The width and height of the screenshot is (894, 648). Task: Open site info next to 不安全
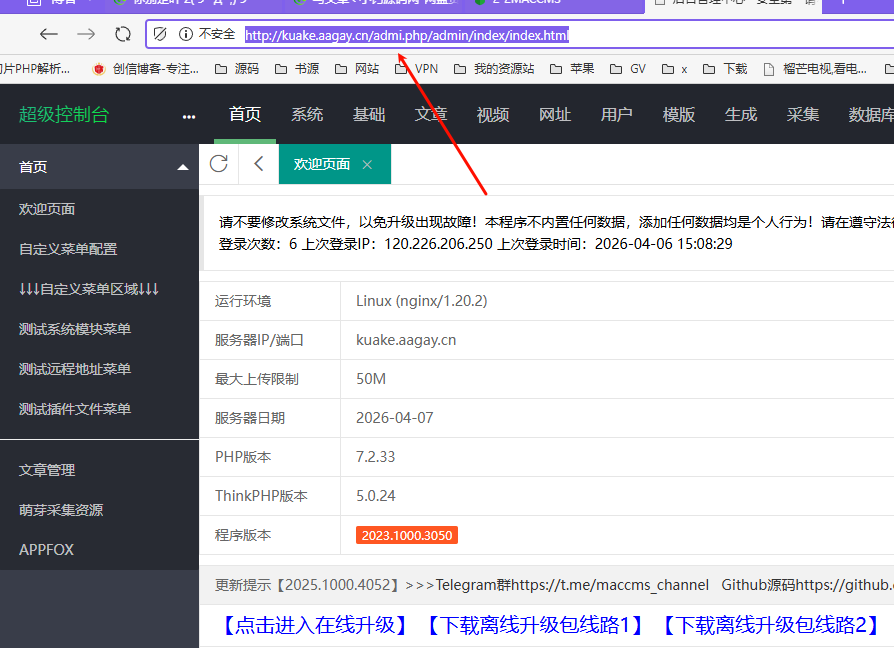click(x=185, y=34)
